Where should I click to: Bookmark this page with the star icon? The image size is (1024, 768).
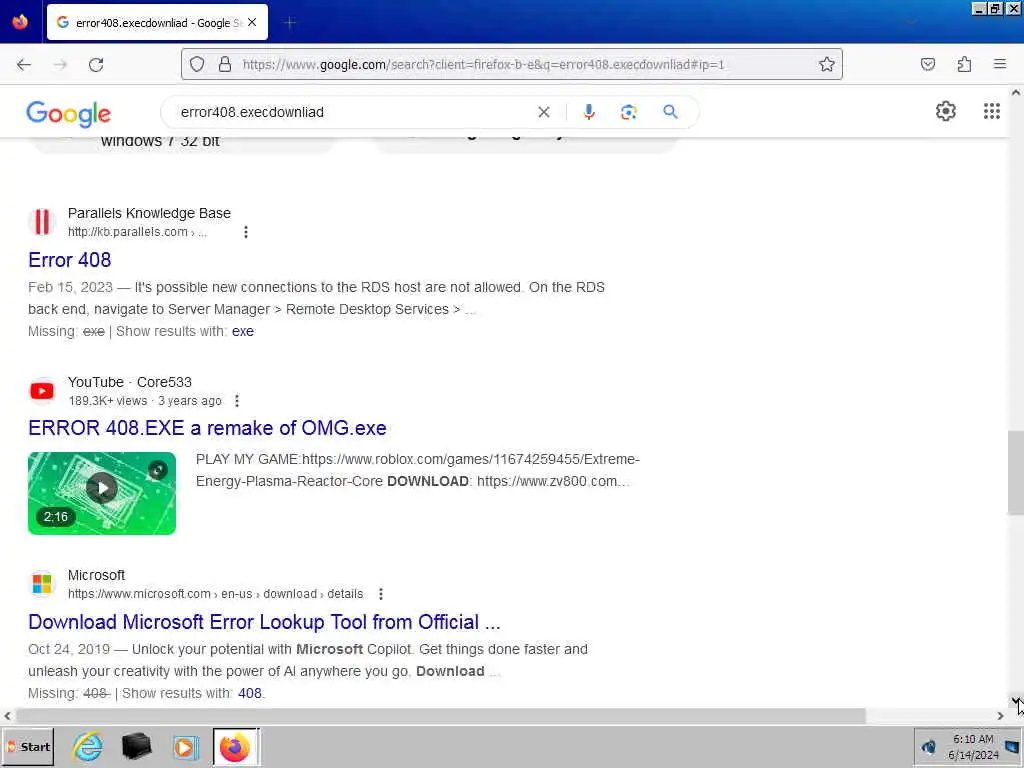(x=827, y=64)
